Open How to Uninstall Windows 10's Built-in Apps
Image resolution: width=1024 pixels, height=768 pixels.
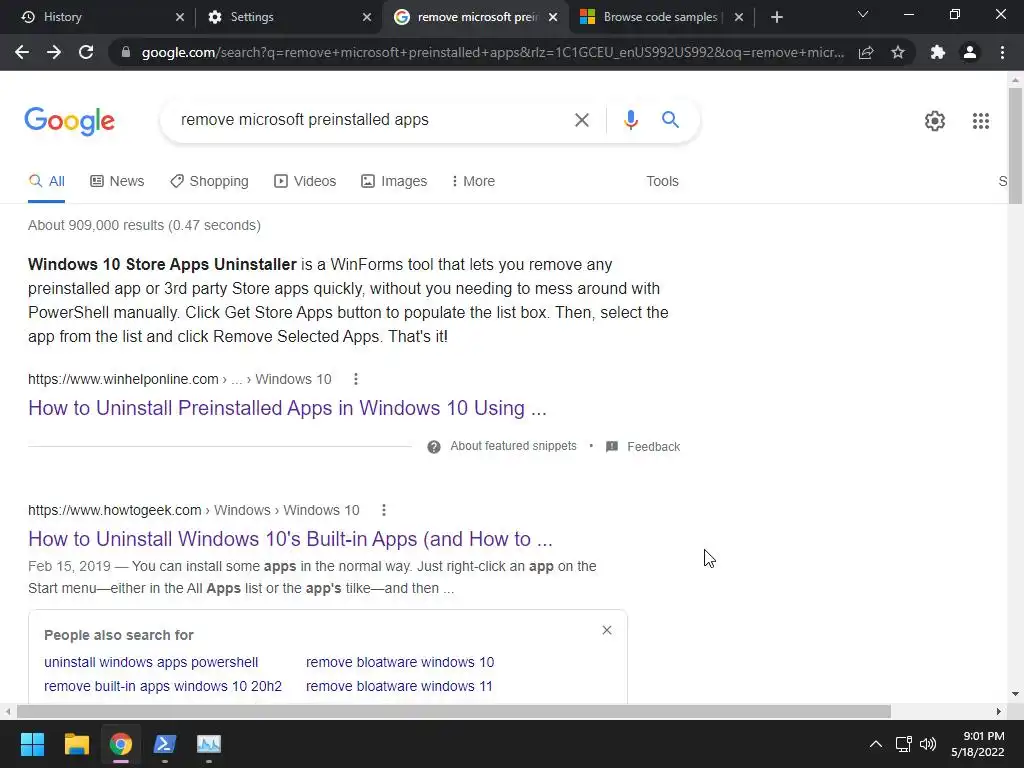coord(291,539)
